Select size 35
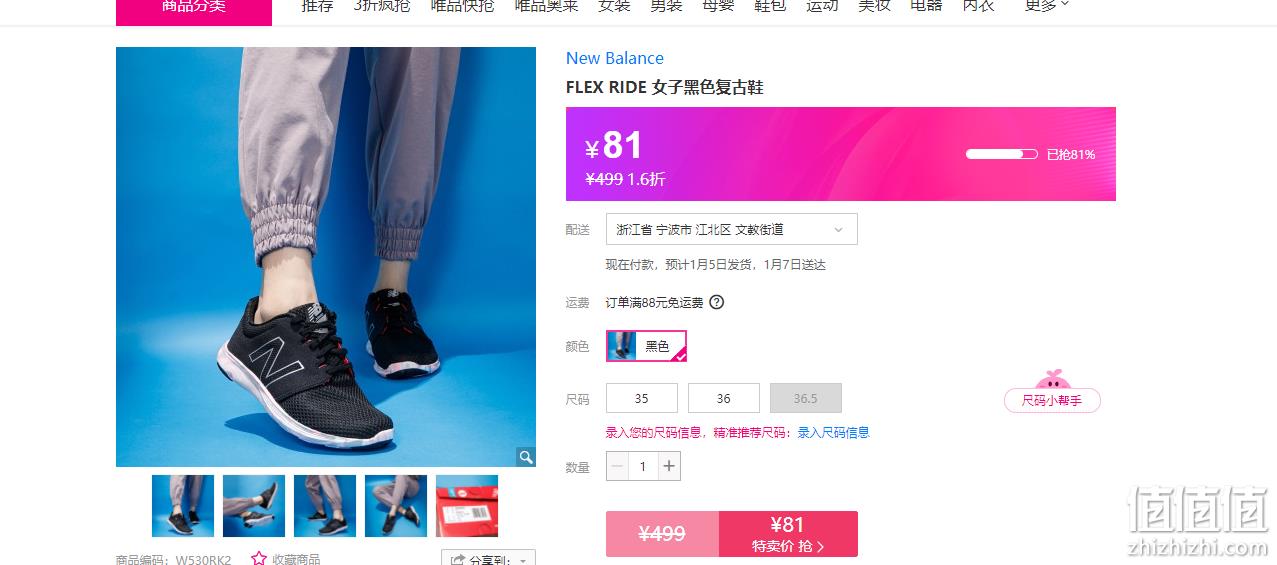Viewport: 1277px width, 565px height. pyautogui.click(x=642, y=398)
